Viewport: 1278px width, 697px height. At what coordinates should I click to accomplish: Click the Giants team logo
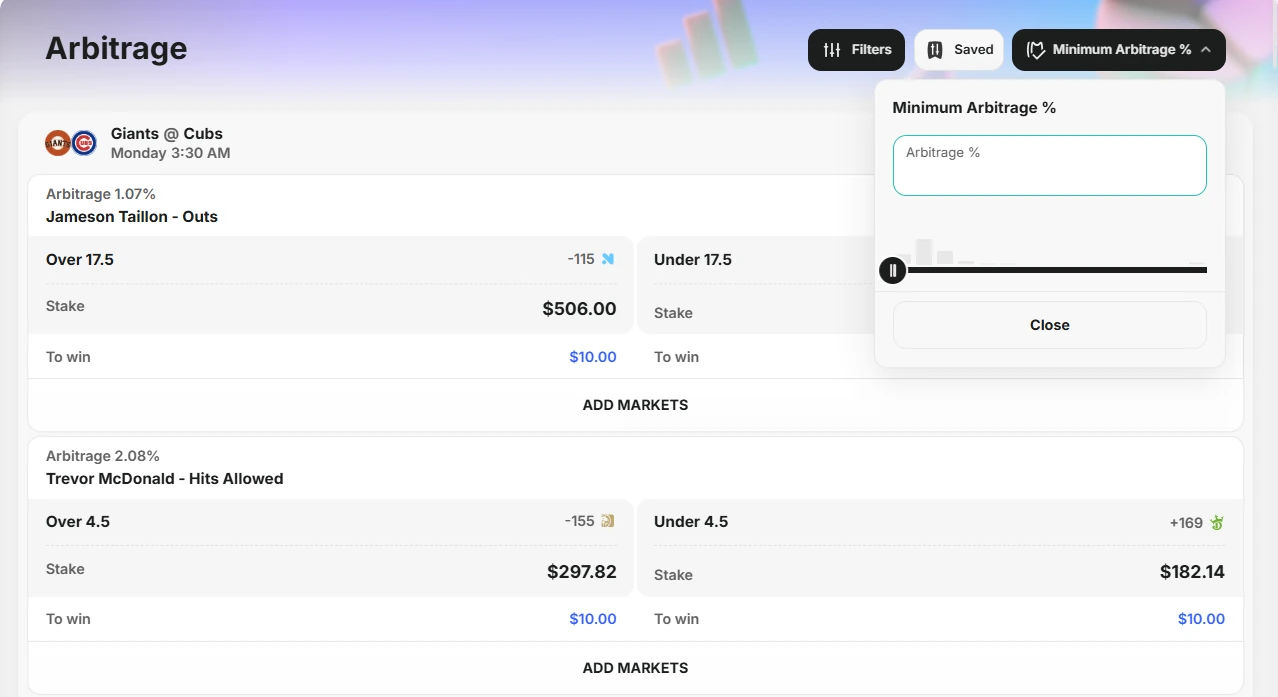(58, 143)
